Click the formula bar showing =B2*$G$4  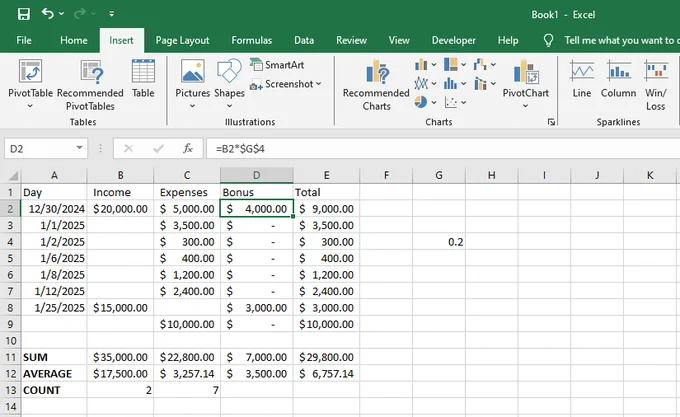coord(442,149)
